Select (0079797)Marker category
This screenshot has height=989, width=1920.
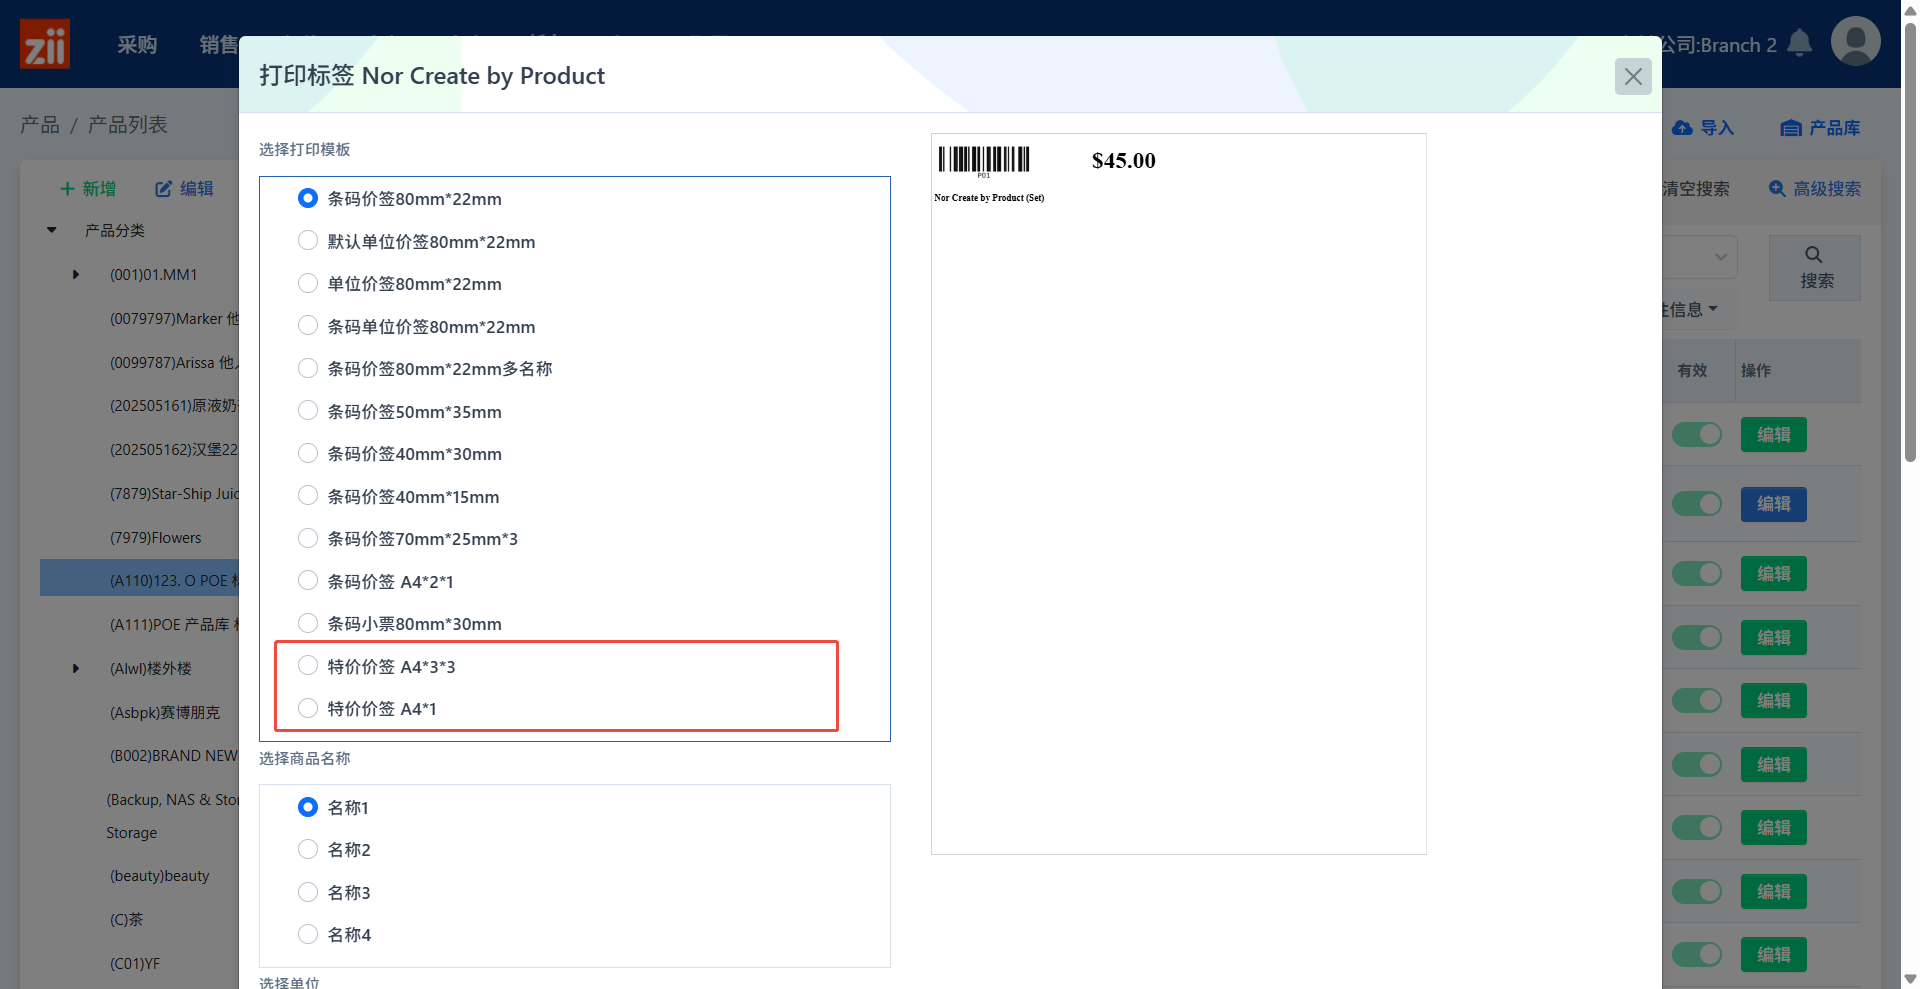tap(174, 319)
